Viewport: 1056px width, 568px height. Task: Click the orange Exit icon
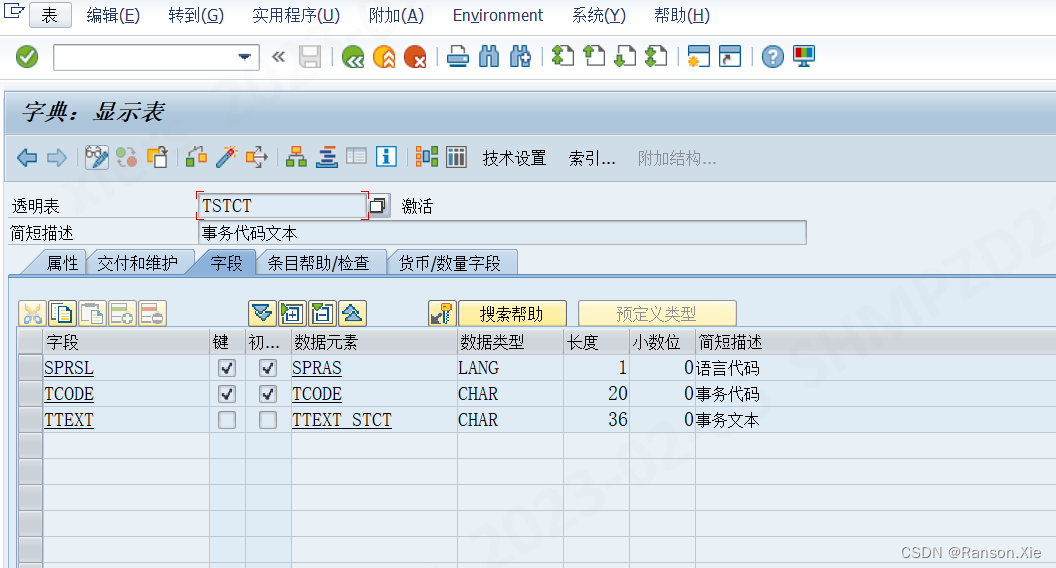pyautogui.click(x=384, y=57)
